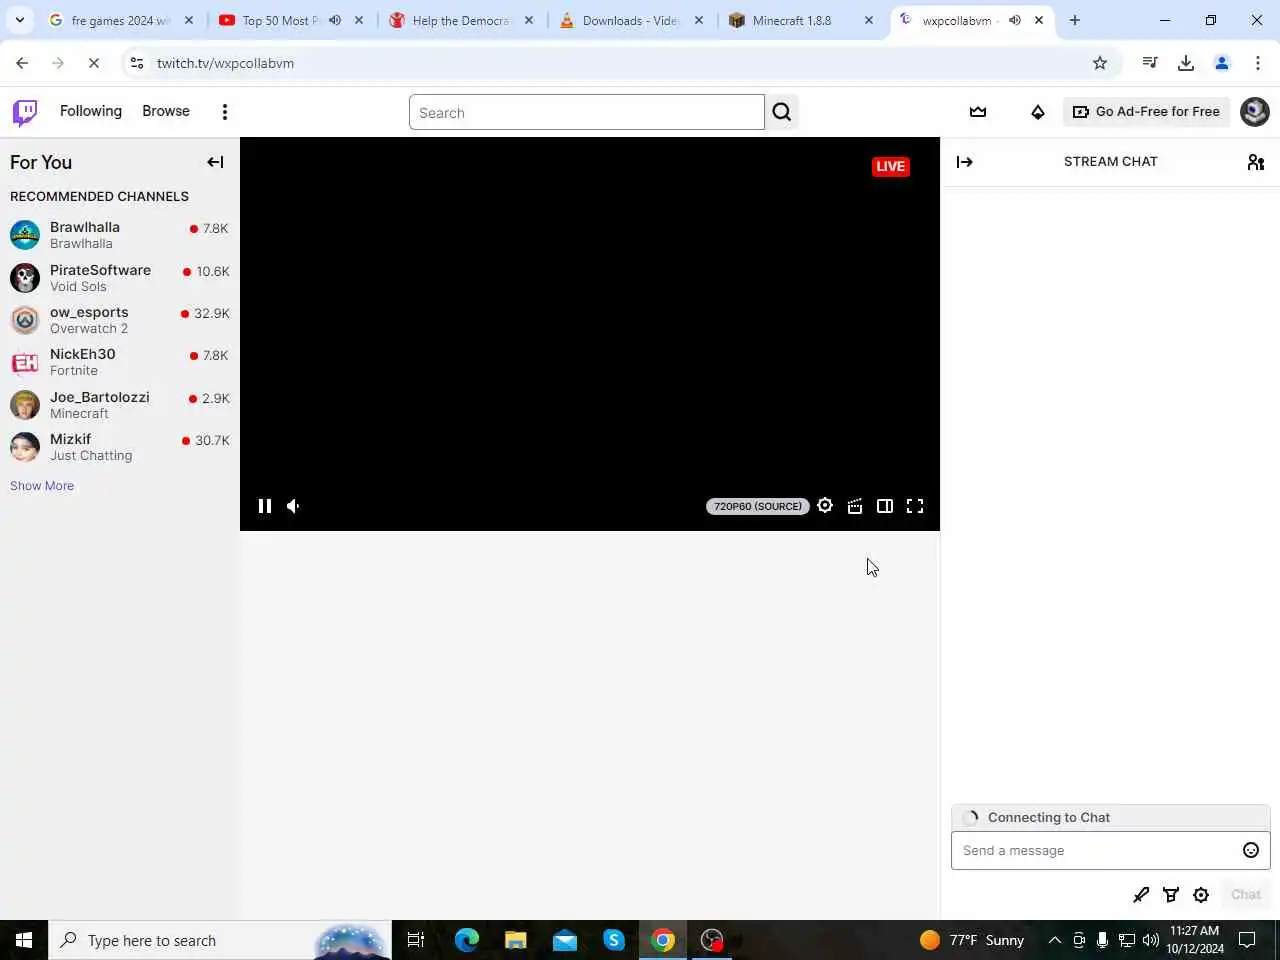Open the media controls icon
Screen dimensions: 1280x960
click(1150, 63)
